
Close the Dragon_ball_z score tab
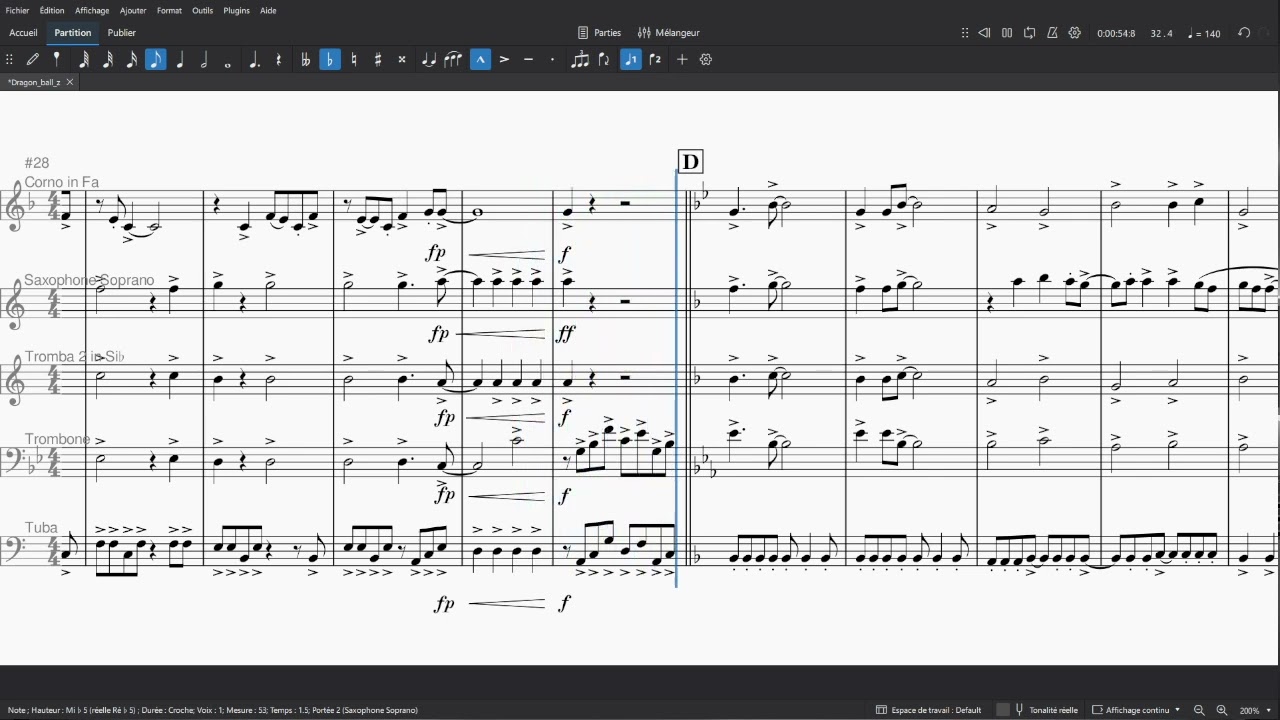(70, 82)
